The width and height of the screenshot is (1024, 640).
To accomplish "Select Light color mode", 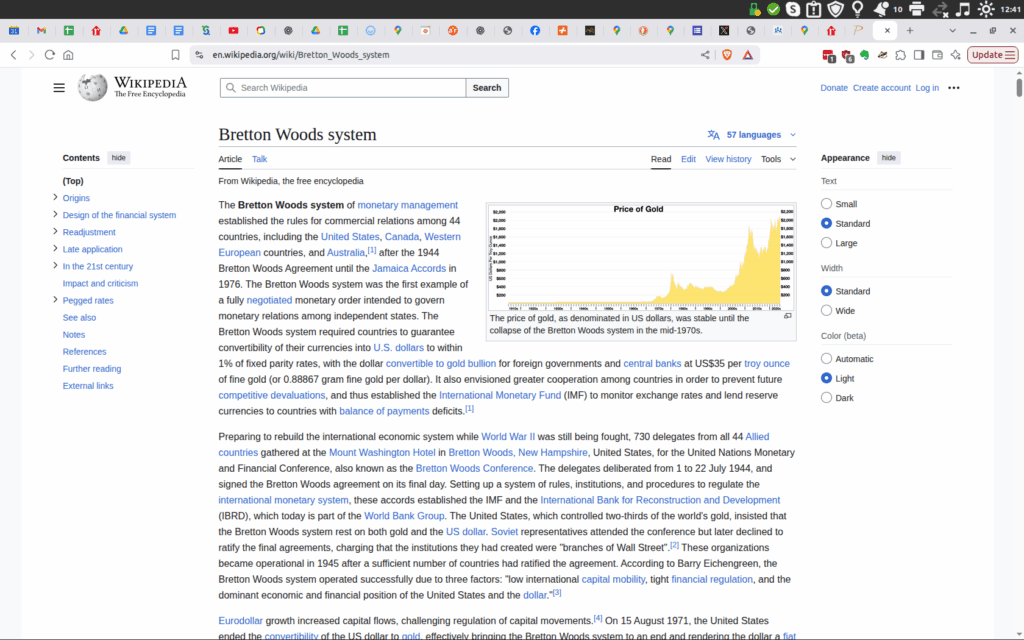I will click(826, 378).
